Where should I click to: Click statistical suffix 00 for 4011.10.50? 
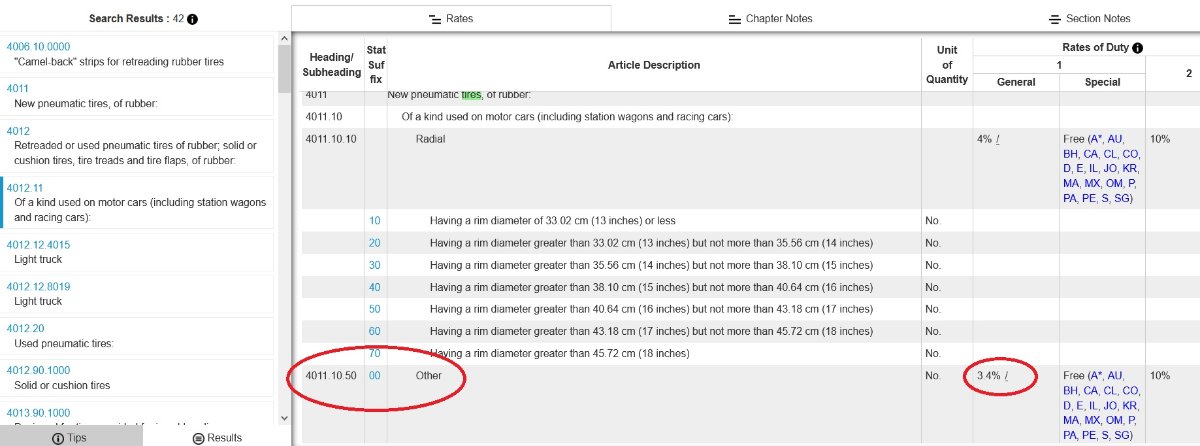(374, 376)
